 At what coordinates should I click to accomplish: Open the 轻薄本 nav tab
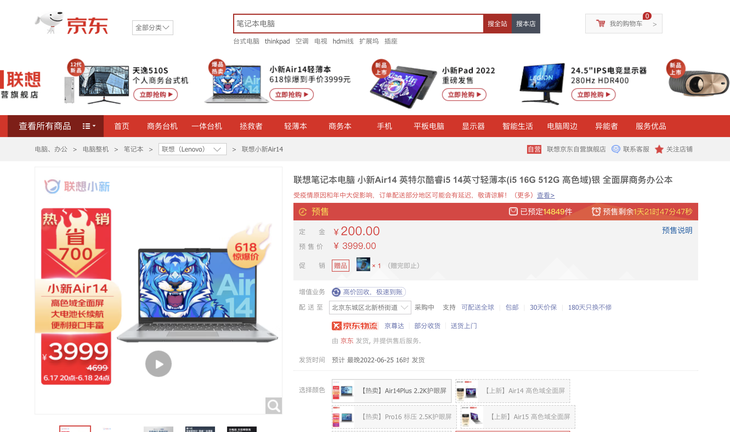[296, 126]
